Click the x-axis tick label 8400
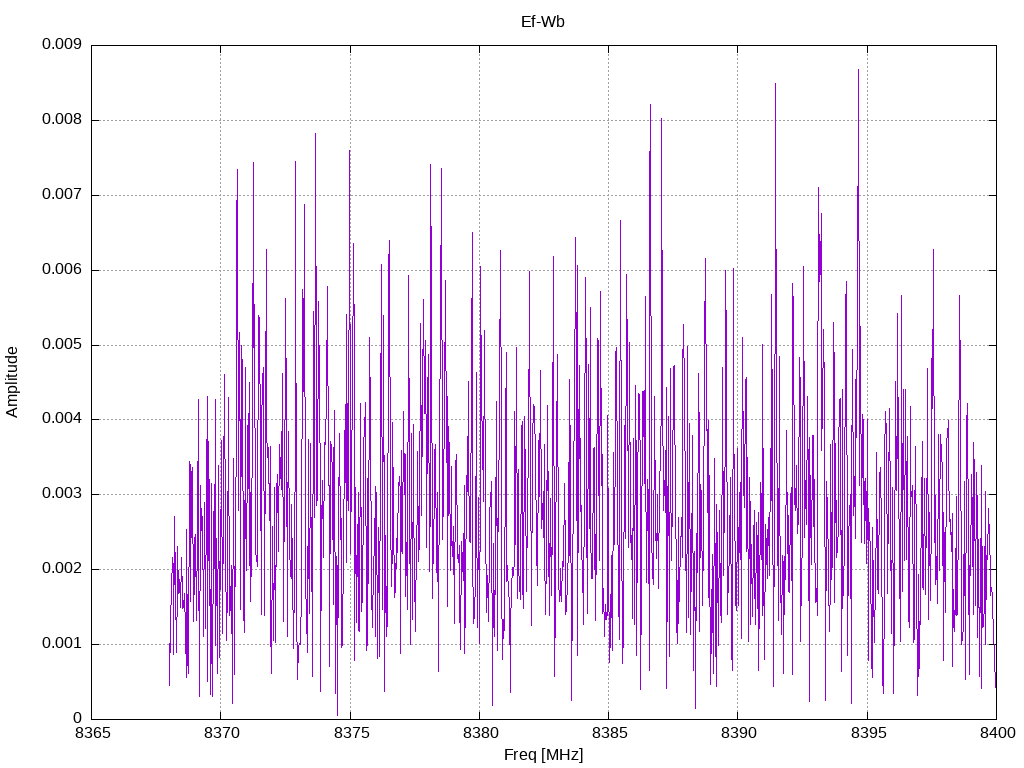This screenshot has width=1024, height=768. click(997, 733)
